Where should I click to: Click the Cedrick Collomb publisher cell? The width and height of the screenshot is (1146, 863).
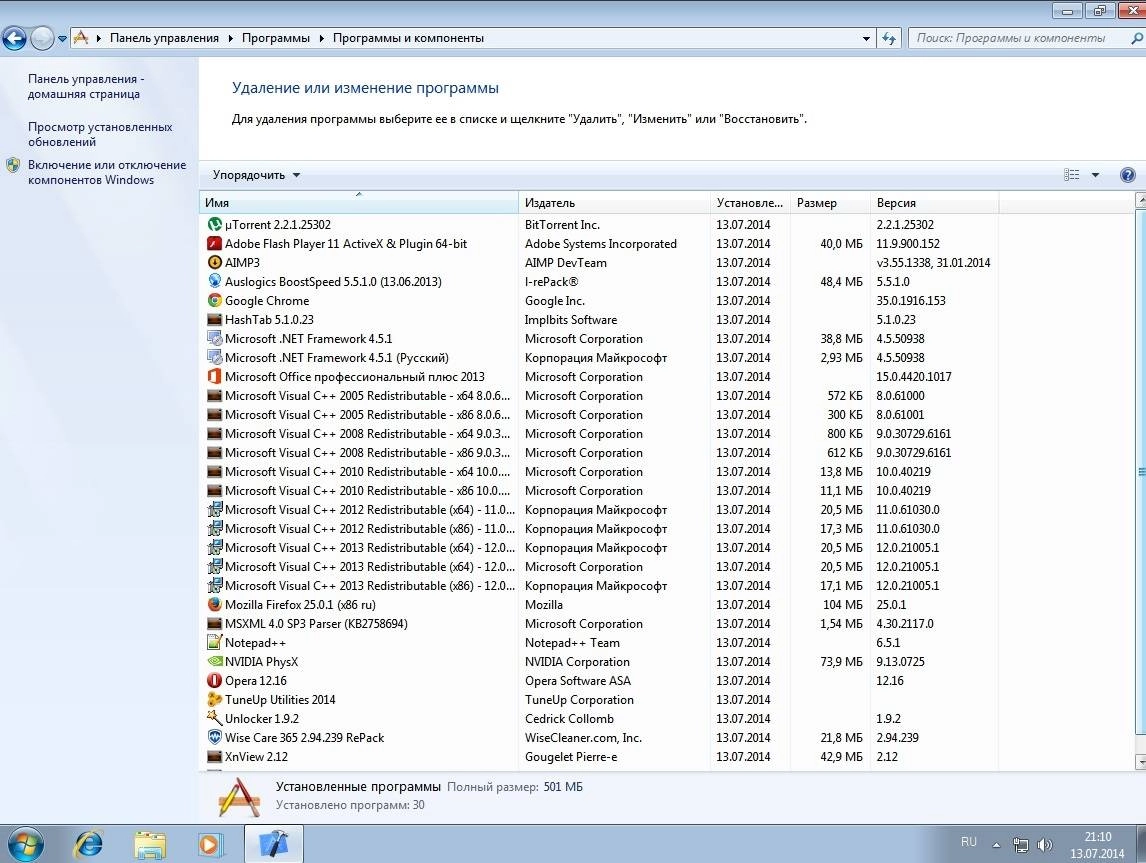pyautogui.click(x=569, y=718)
